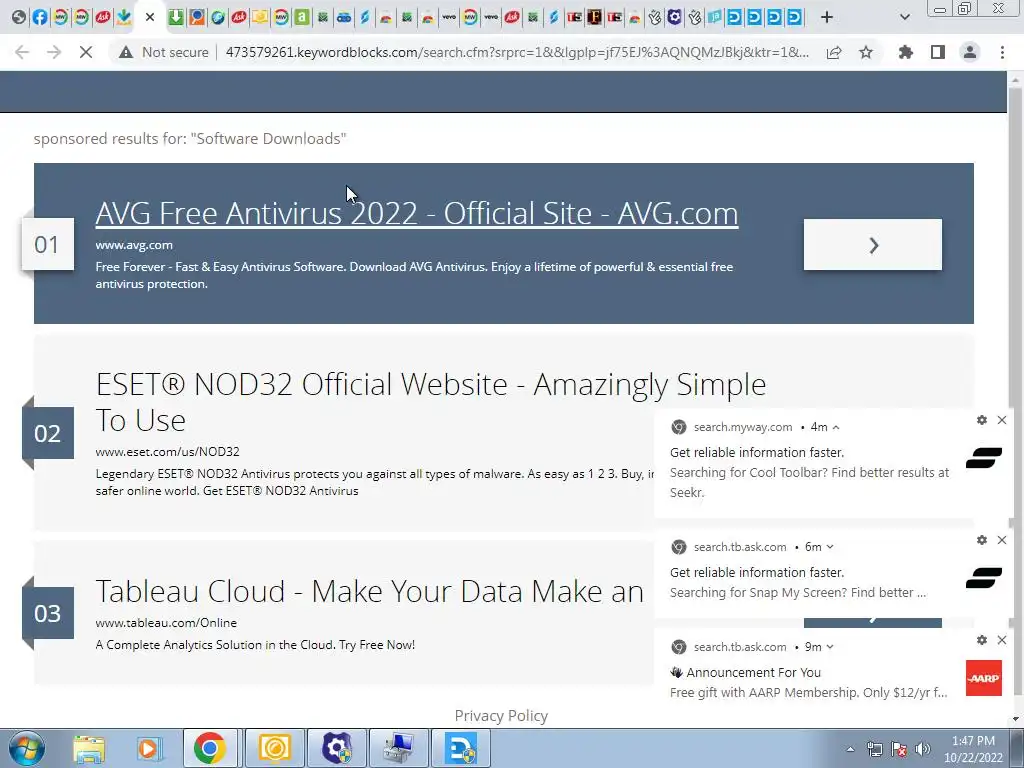This screenshot has height=768, width=1024.
Task: Click the volume speaker tray icon
Action: pos(923,749)
